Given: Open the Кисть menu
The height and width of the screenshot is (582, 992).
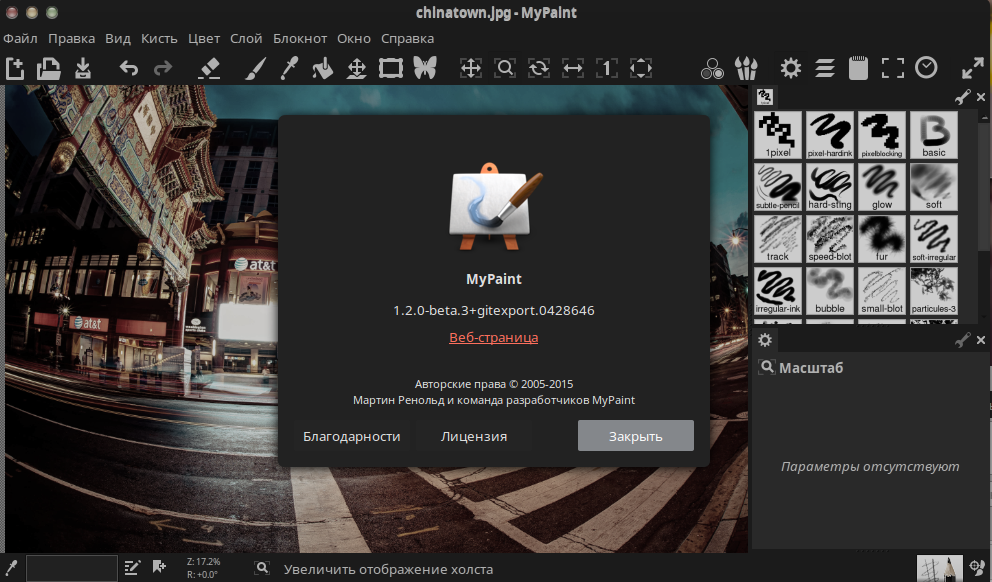Looking at the screenshot, I should (159, 39).
